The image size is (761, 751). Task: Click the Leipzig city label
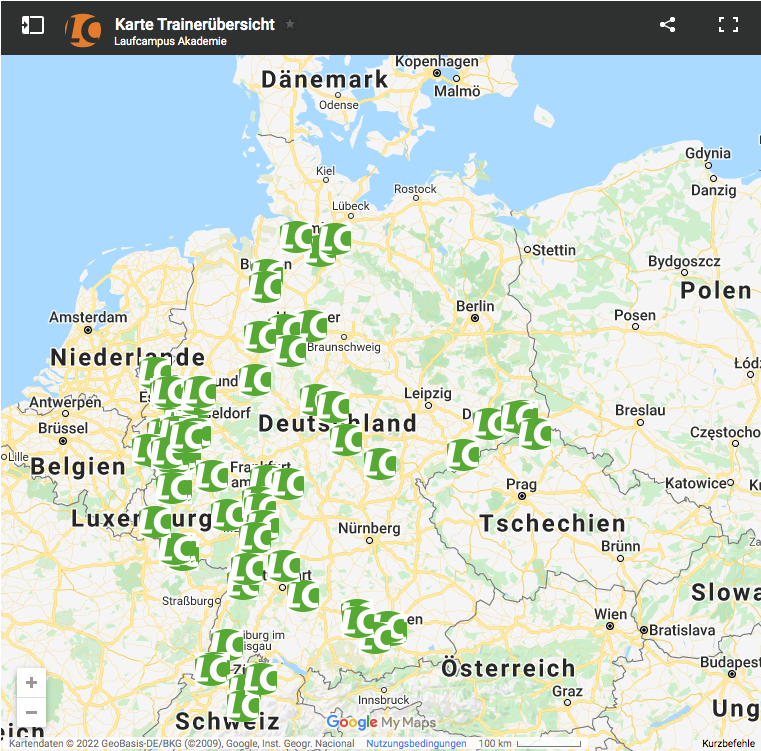point(428,393)
